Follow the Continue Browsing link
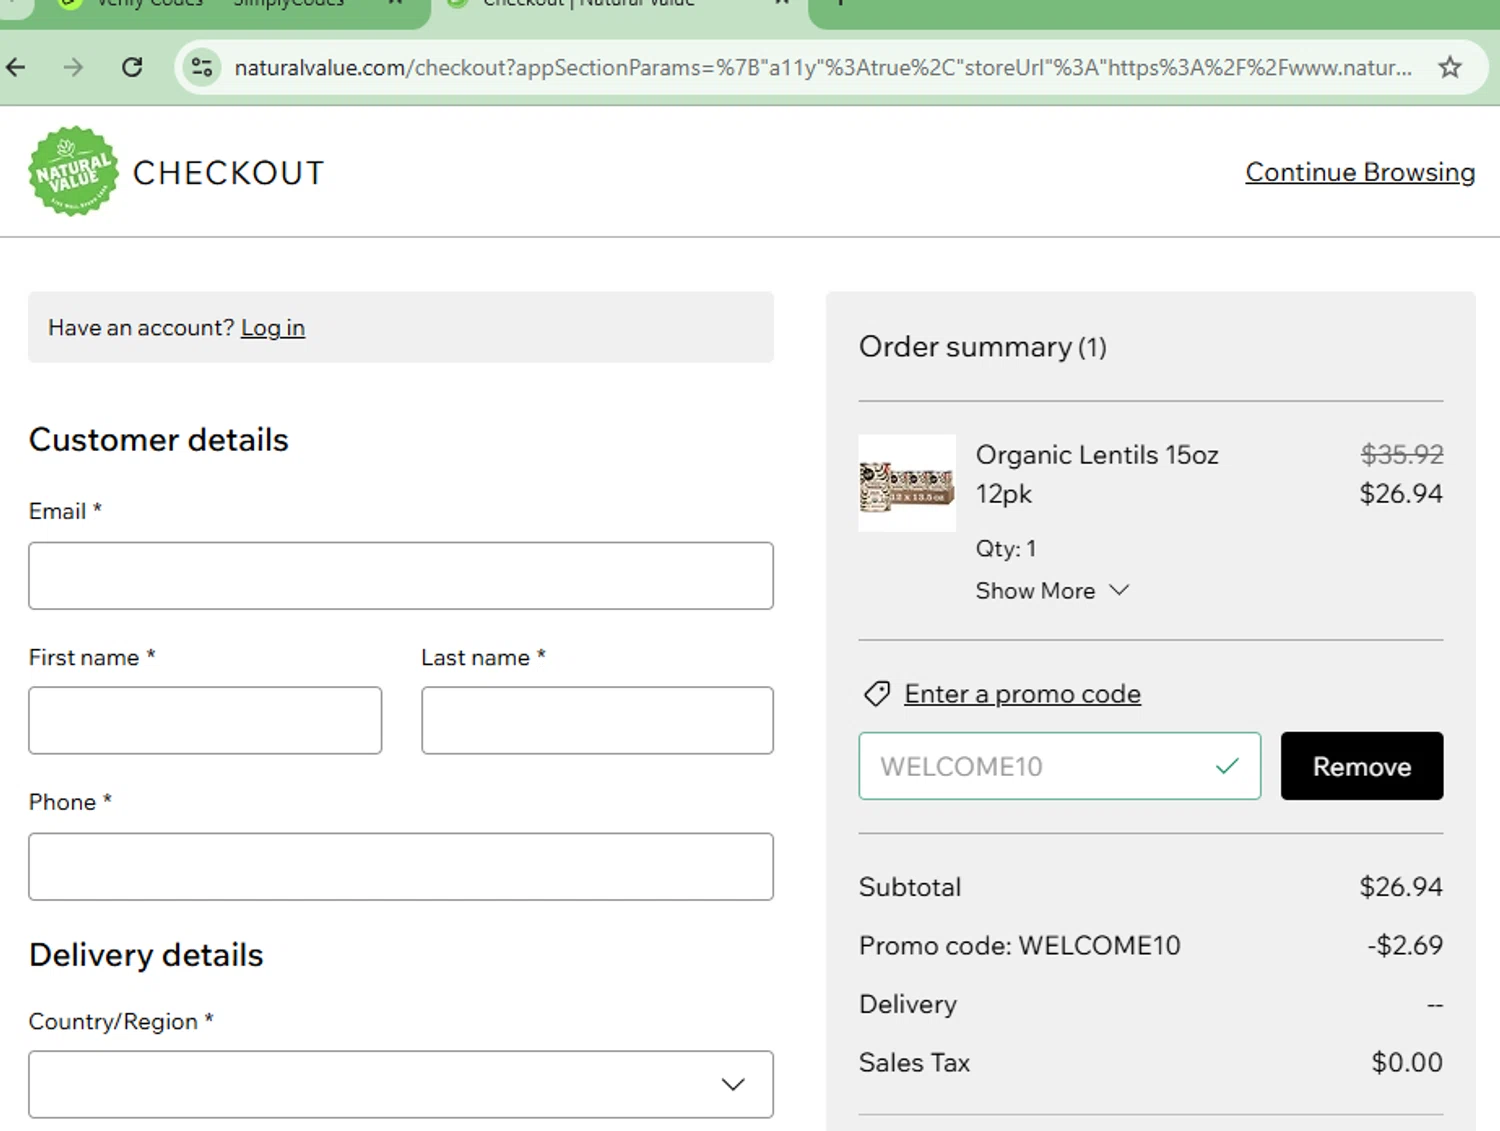Viewport: 1500px width, 1131px height. pos(1360,172)
